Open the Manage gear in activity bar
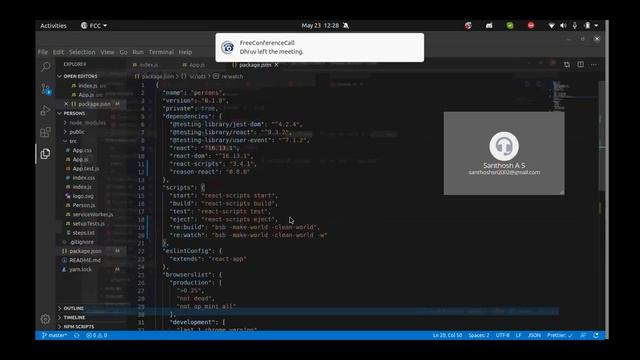Screen dimensions: 640x360 [46, 319]
